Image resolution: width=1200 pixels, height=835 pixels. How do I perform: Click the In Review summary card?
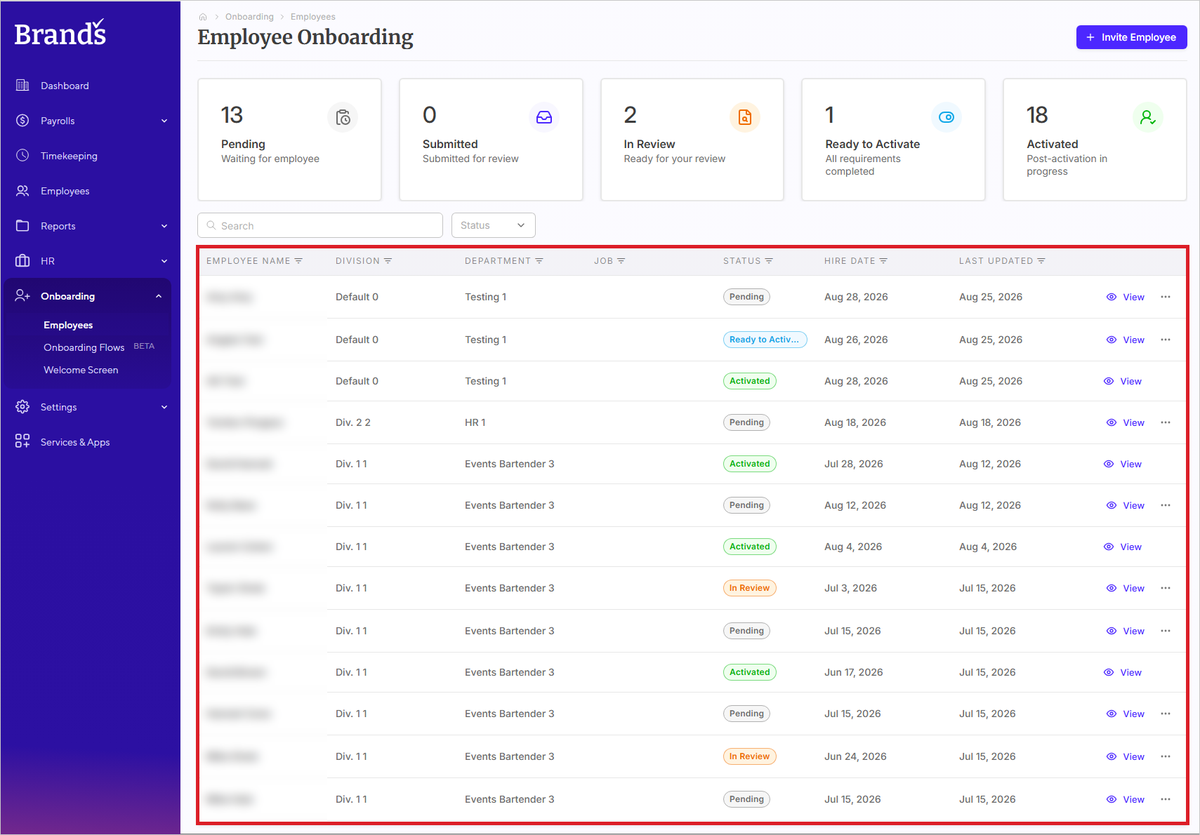(692, 140)
